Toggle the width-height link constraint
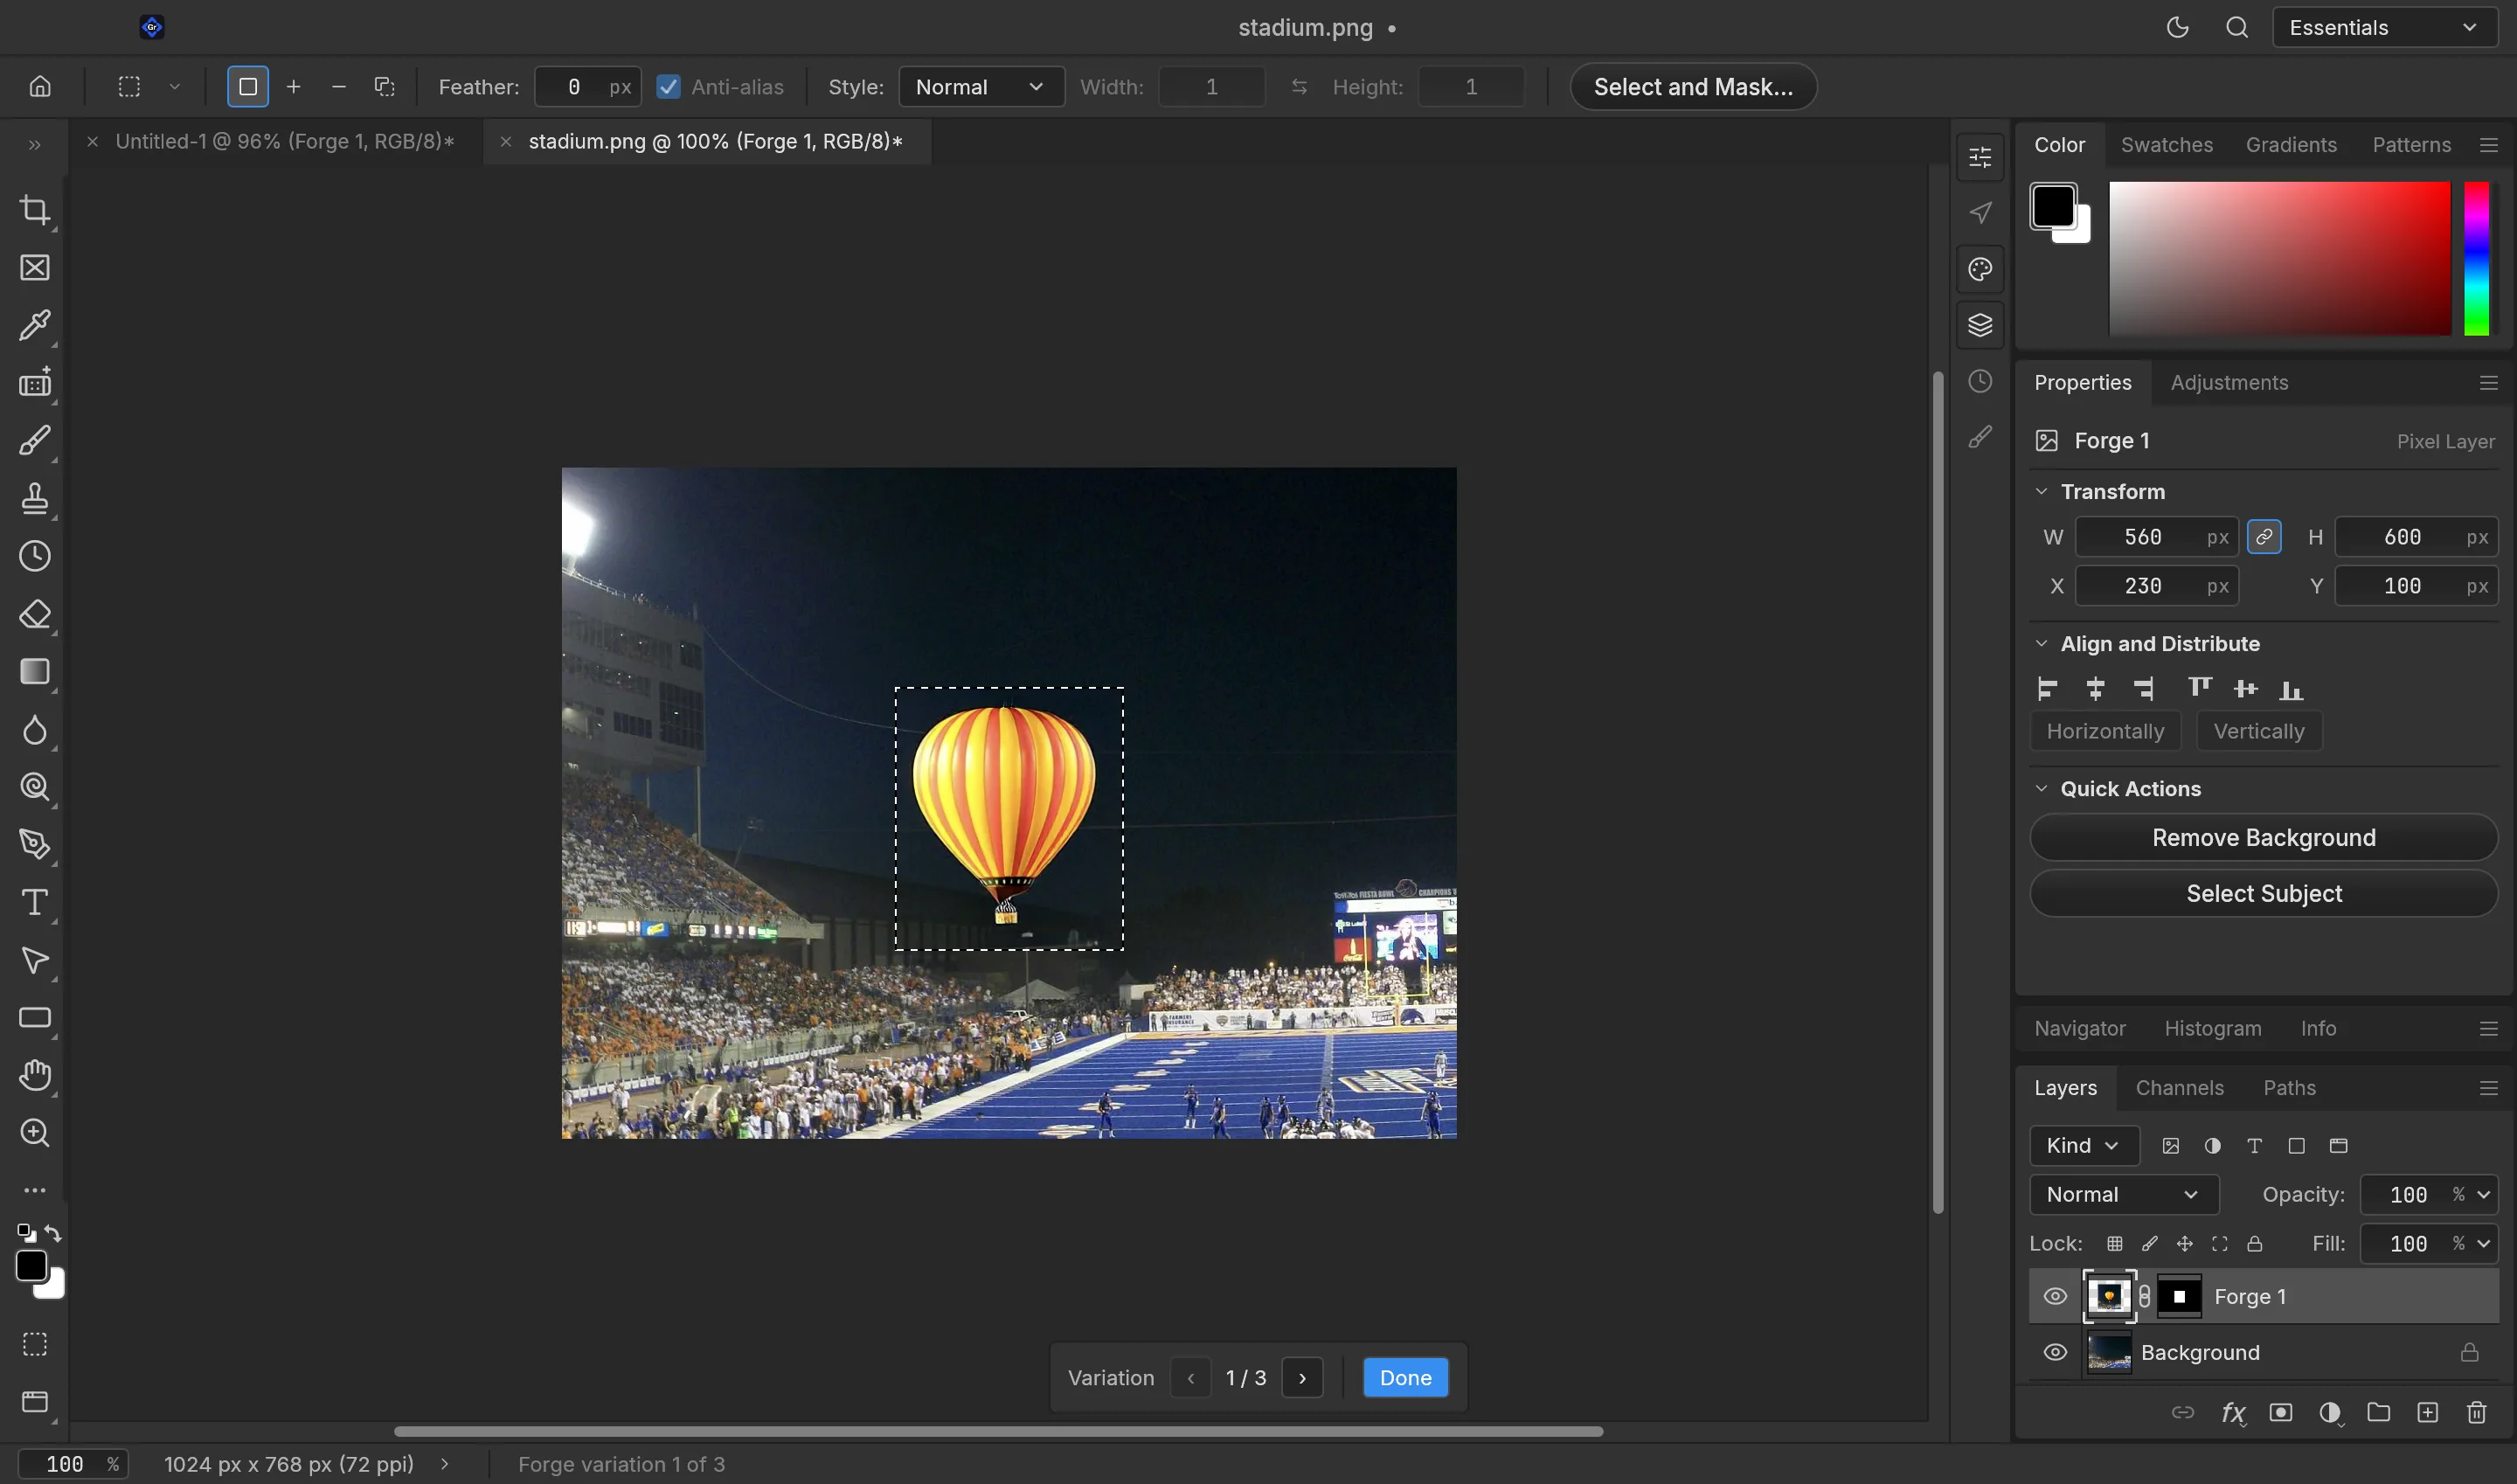2517x1484 pixels. [x=2264, y=537]
